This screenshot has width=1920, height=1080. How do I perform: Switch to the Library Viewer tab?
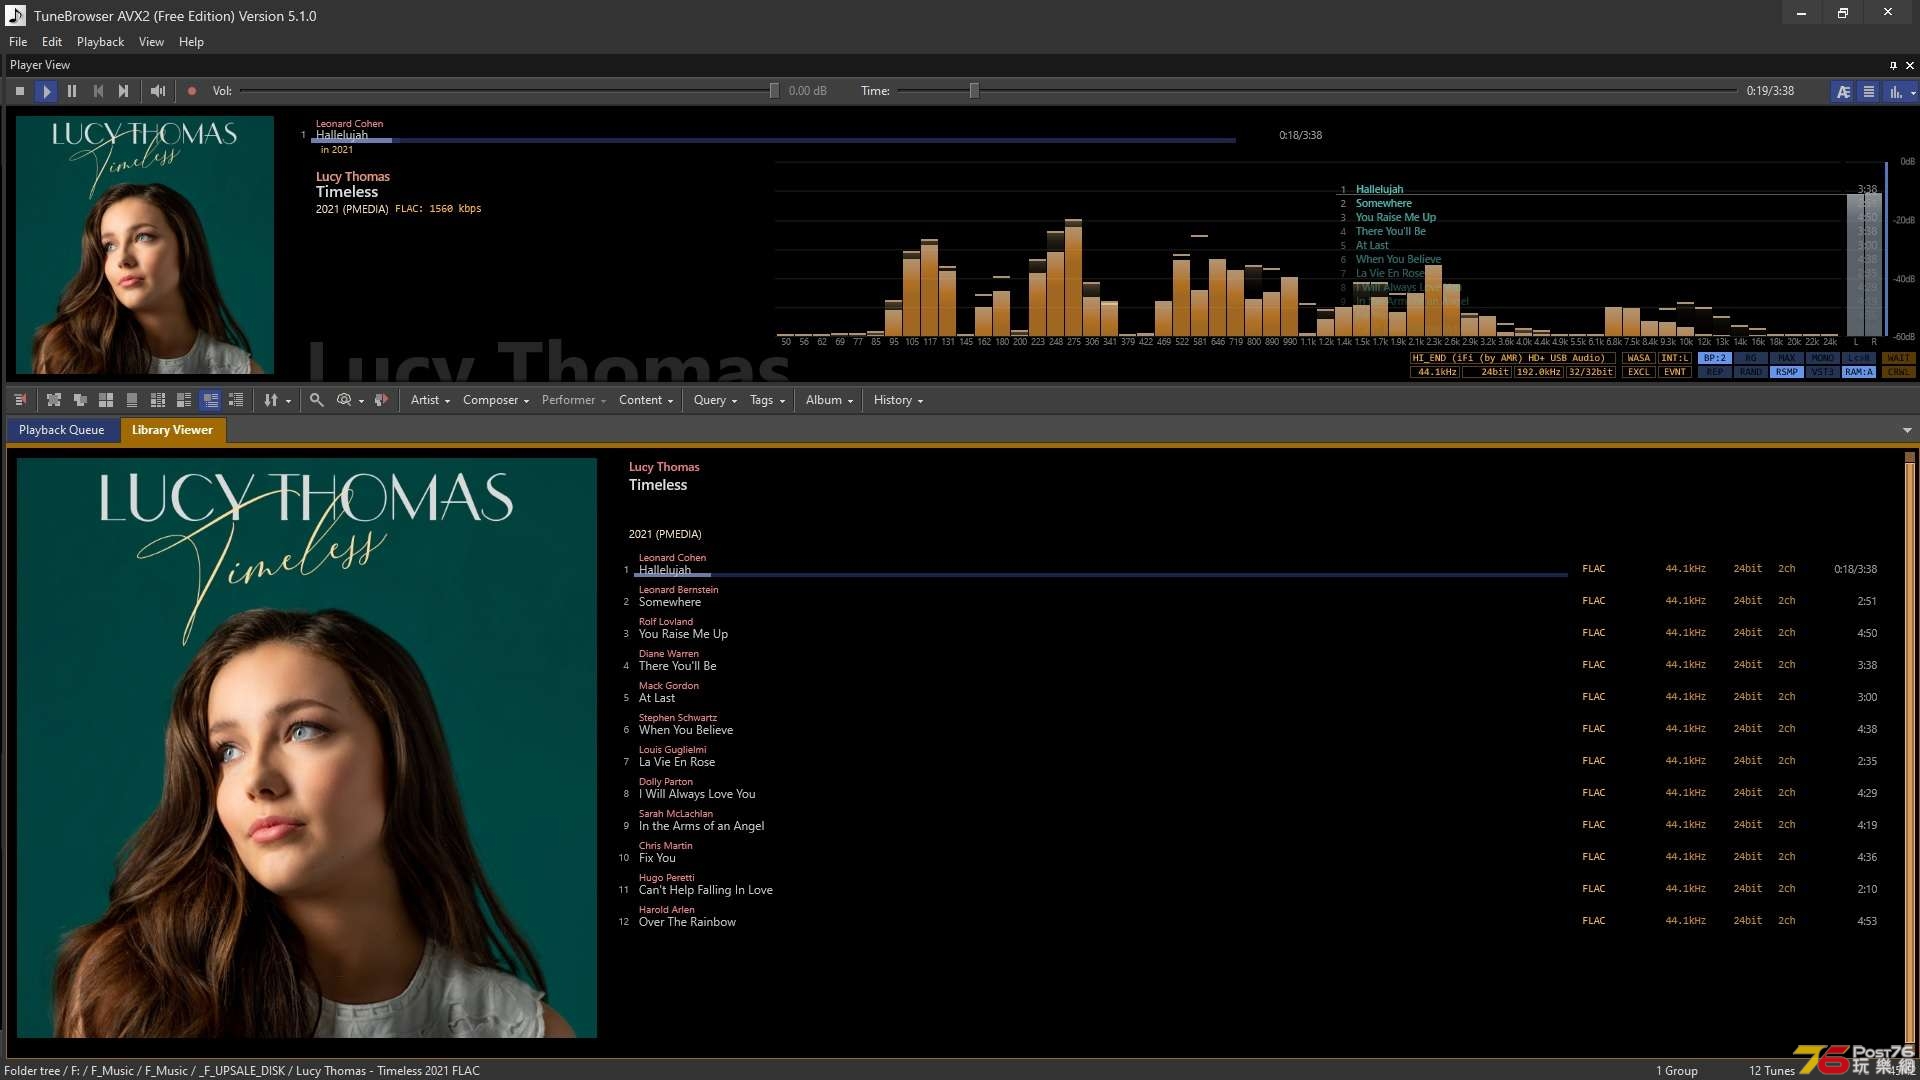coord(172,430)
